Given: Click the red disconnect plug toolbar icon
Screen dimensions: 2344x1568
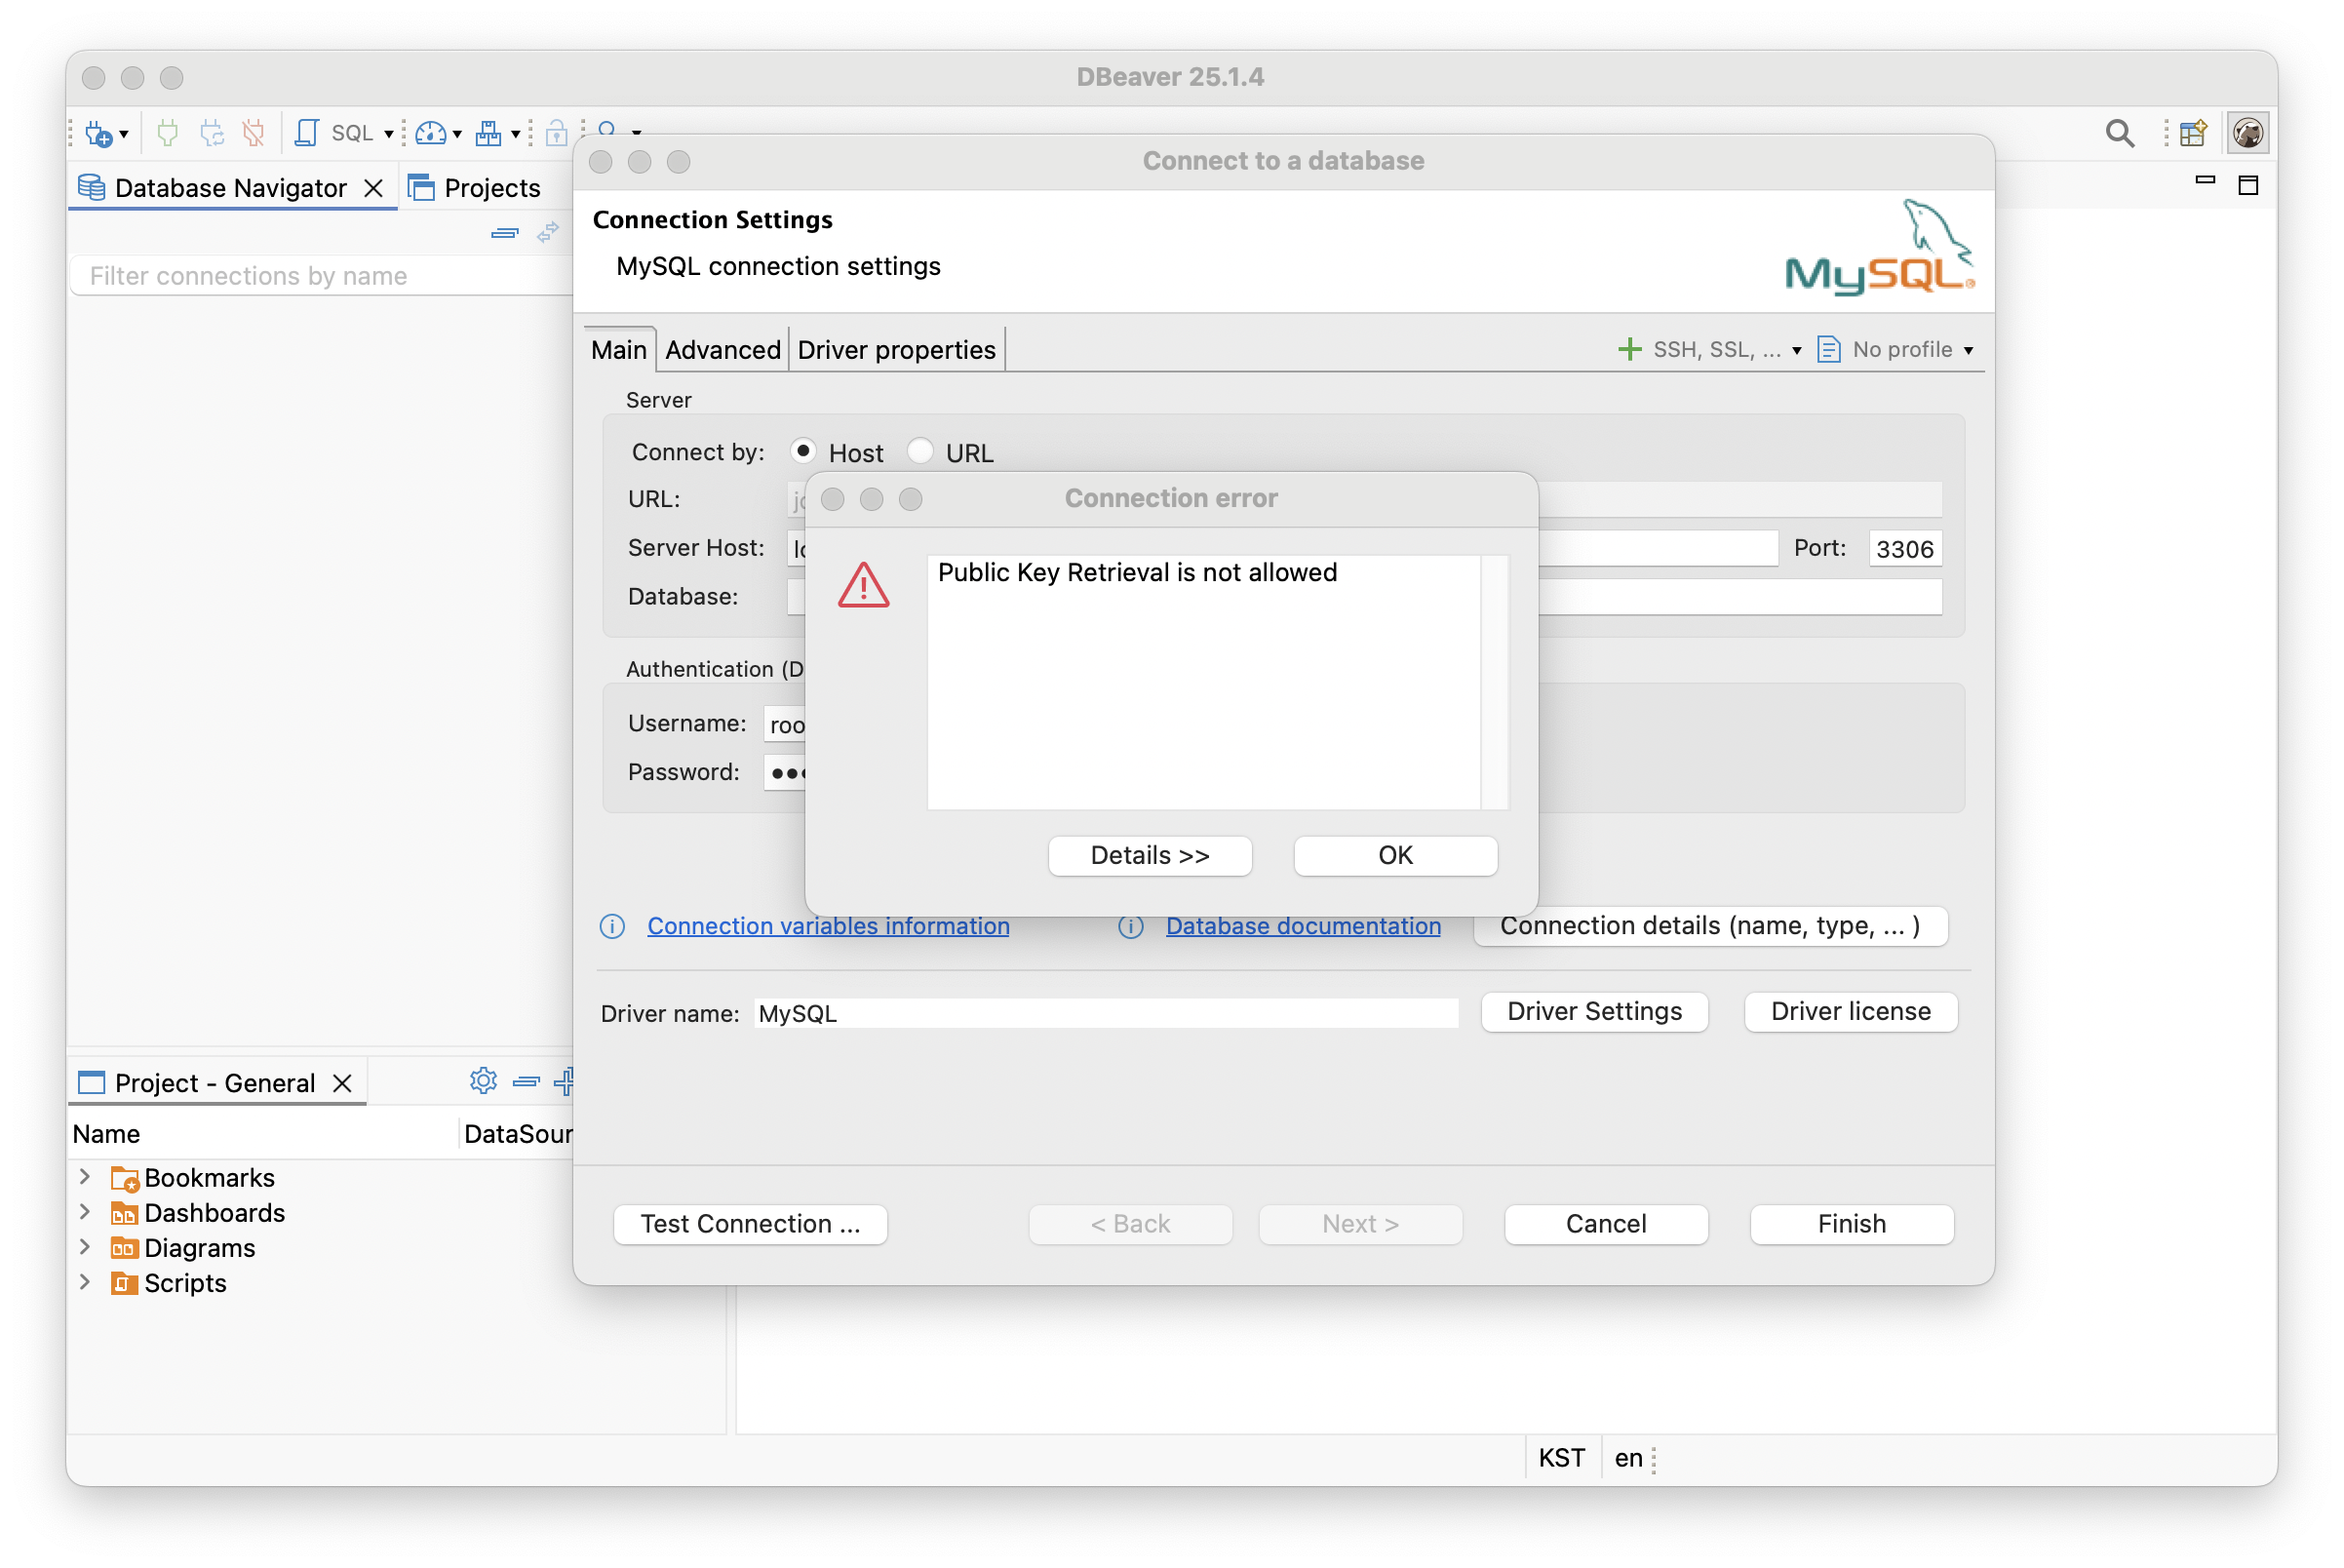Looking at the screenshot, I should (254, 133).
